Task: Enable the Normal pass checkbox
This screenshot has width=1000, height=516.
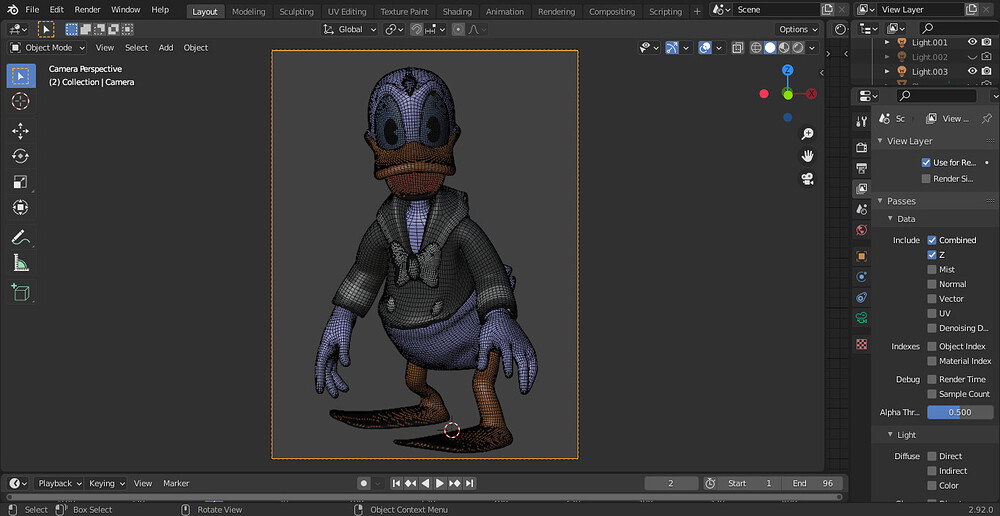Action: (932, 284)
